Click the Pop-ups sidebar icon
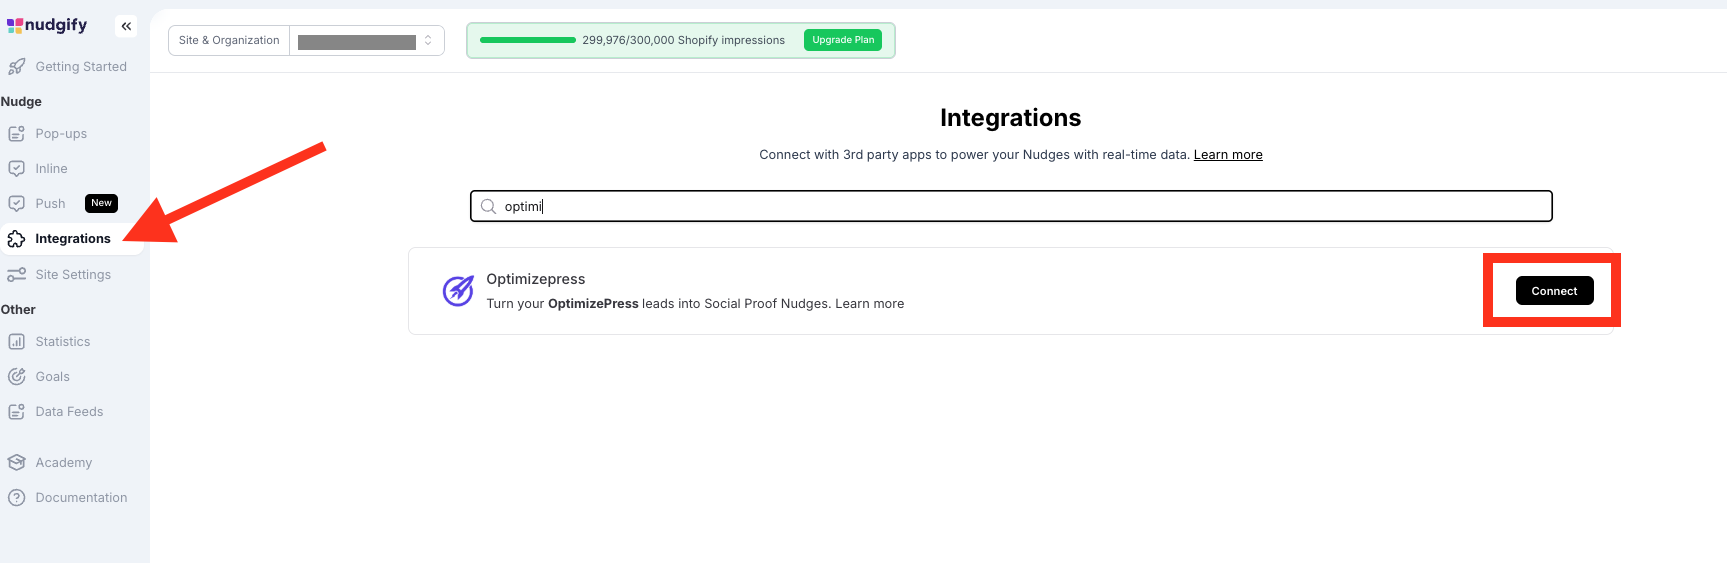 [x=16, y=134]
